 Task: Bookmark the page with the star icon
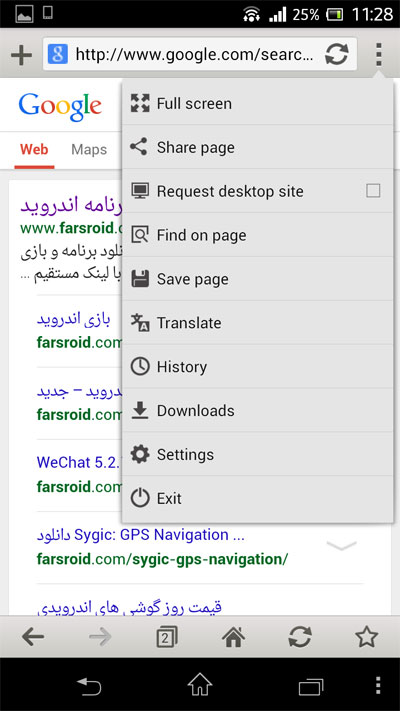pyautogui.click(x=366, y=637)
